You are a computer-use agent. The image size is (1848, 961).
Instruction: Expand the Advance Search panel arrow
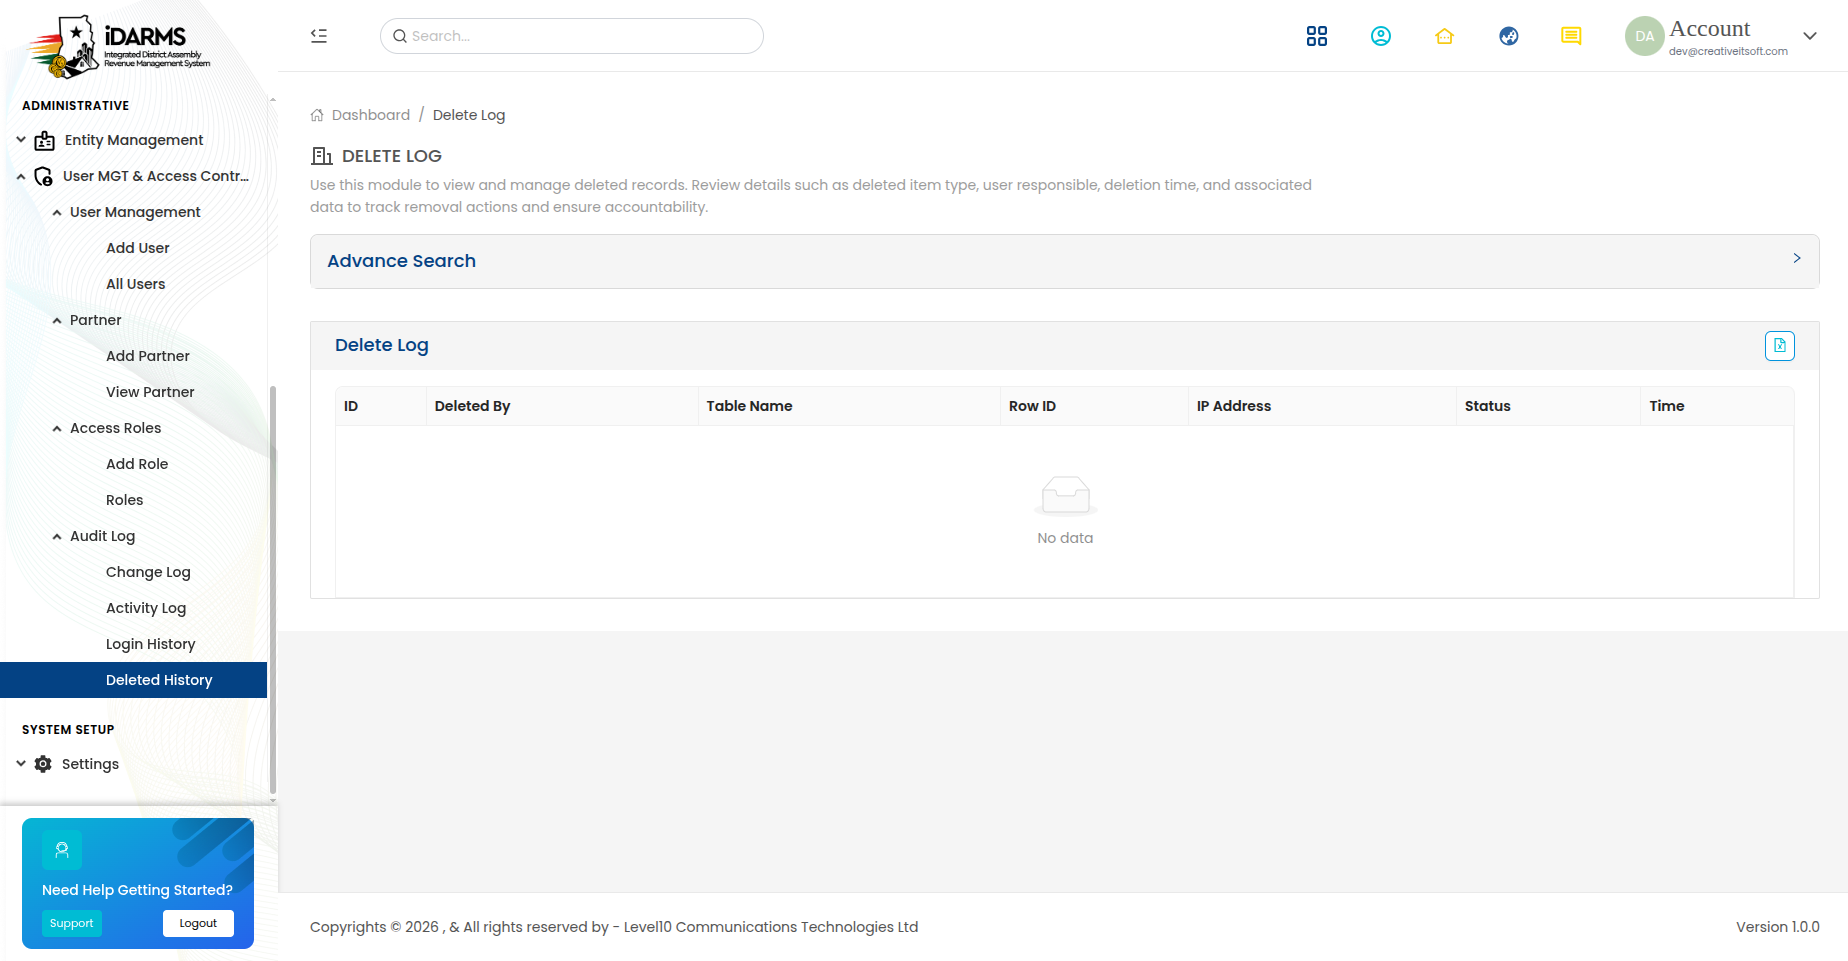tap(1797, 258)
